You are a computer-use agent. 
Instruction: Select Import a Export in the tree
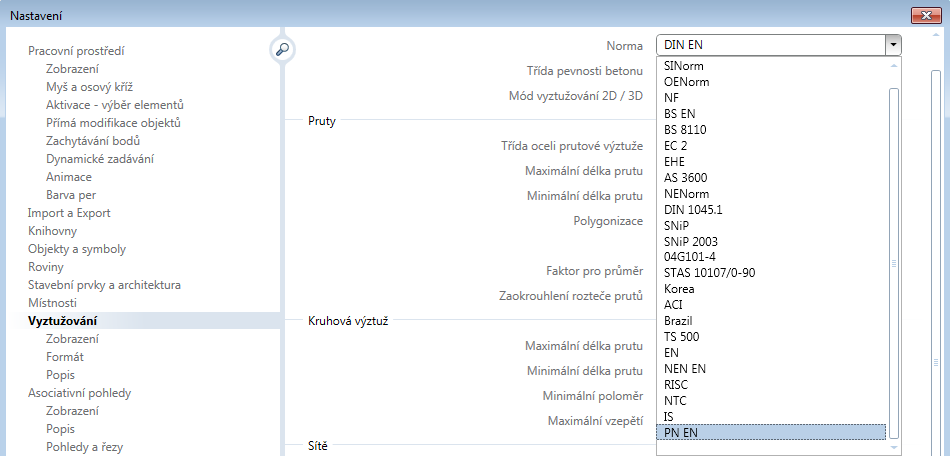69,213
